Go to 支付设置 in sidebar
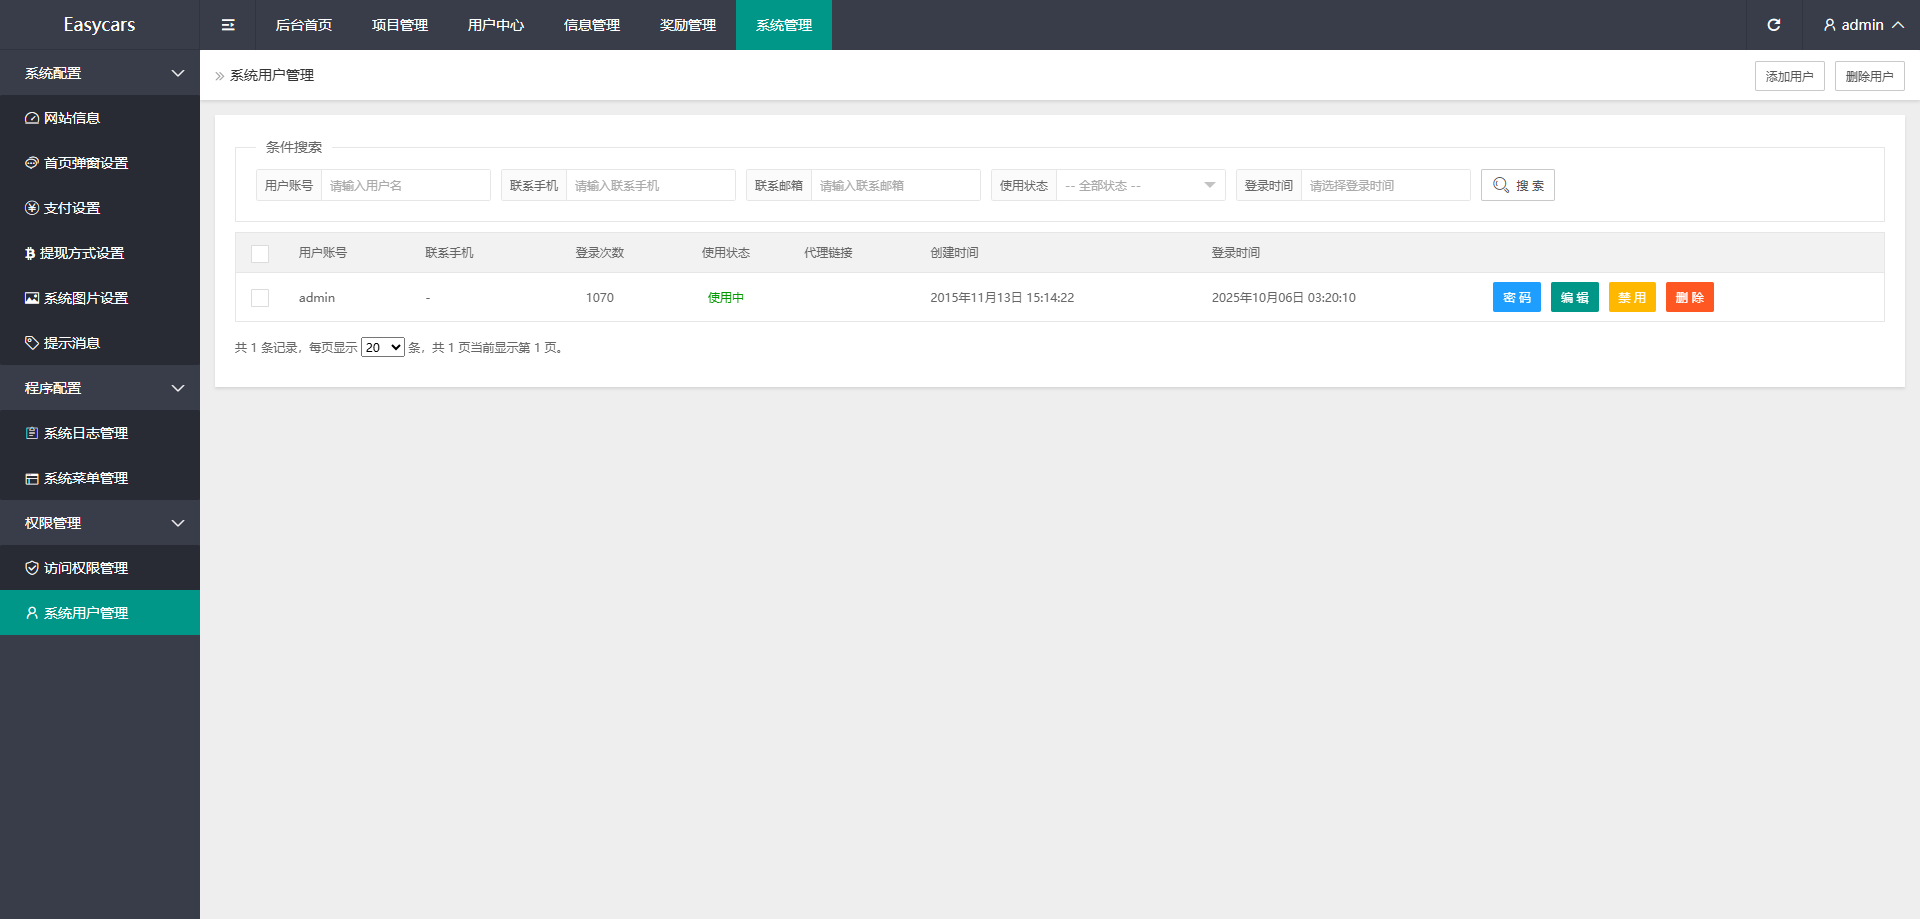The height and width of the screenshot is (919, 1920). click(x=72, y=208)
